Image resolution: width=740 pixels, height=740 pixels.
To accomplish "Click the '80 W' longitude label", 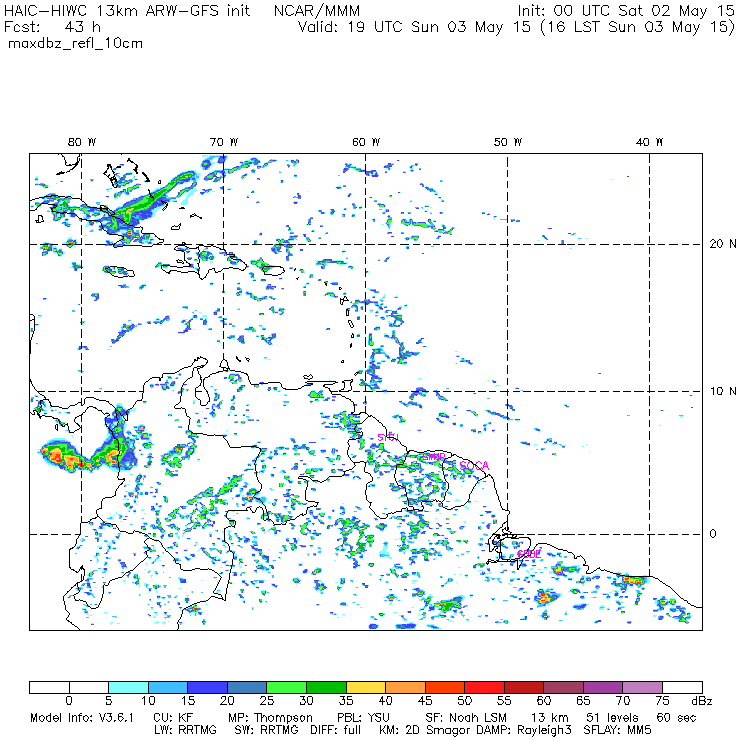I will pos(82,142).
